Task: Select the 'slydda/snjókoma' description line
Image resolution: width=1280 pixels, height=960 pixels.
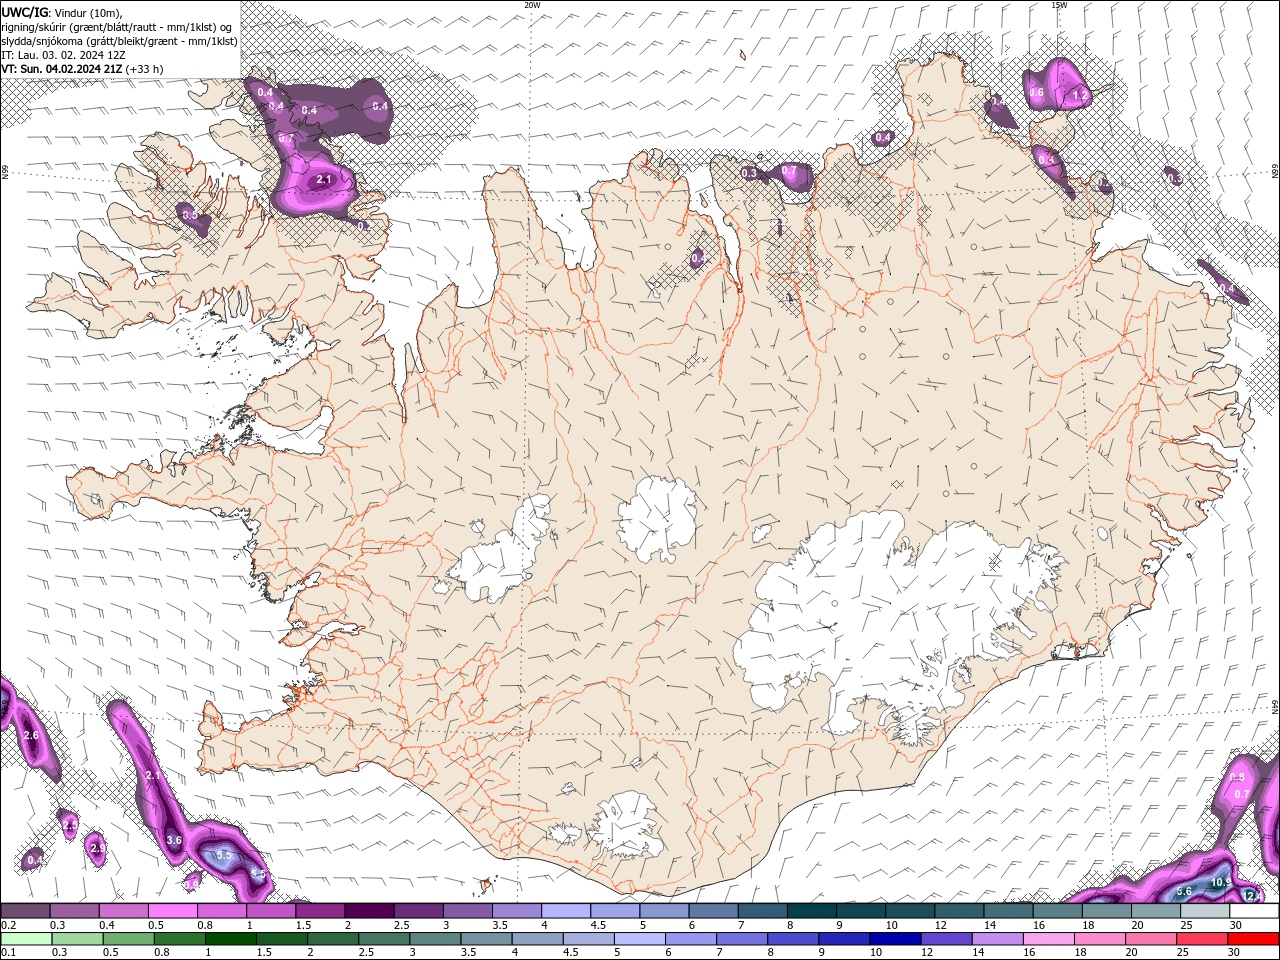Action: pyautogui.click(x=120, y=41)
